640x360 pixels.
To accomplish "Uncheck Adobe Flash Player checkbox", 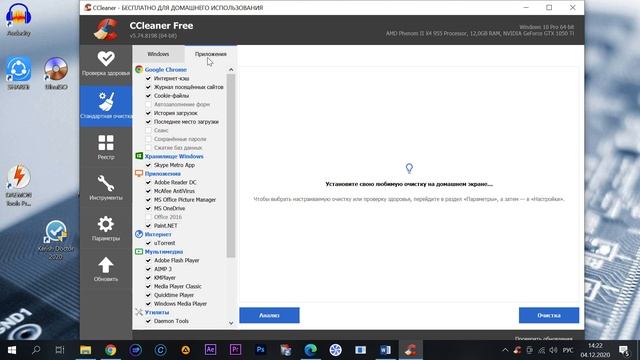I will (x=148, y=260).
